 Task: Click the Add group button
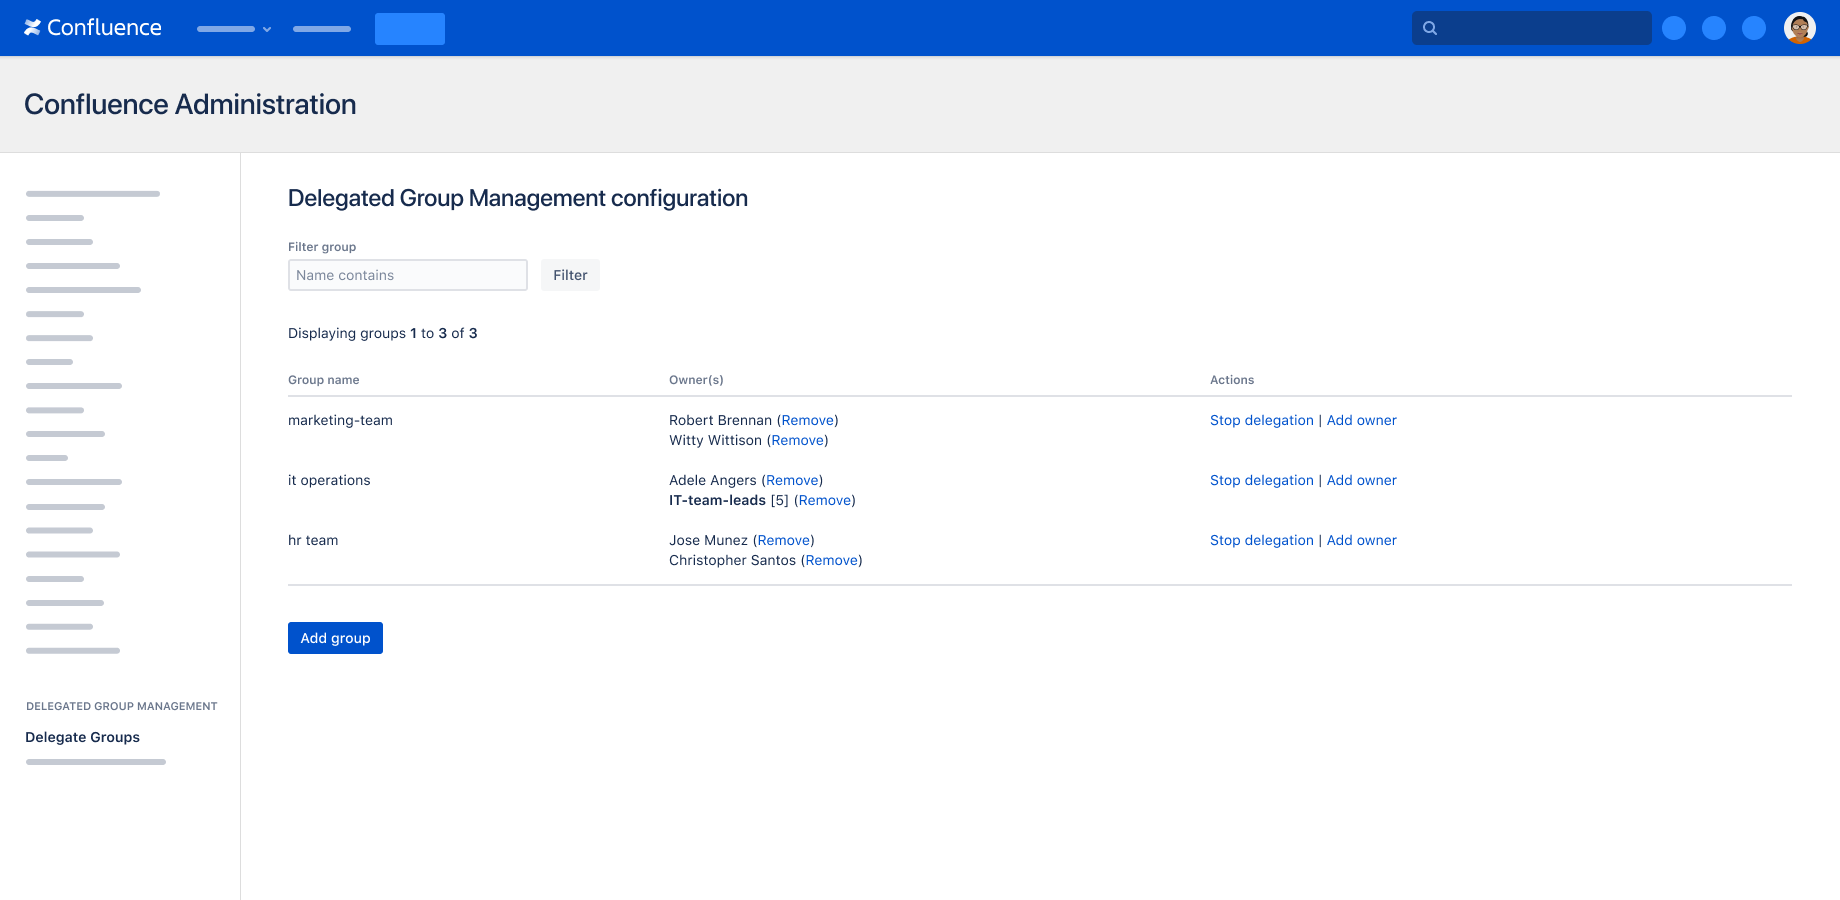335,638
